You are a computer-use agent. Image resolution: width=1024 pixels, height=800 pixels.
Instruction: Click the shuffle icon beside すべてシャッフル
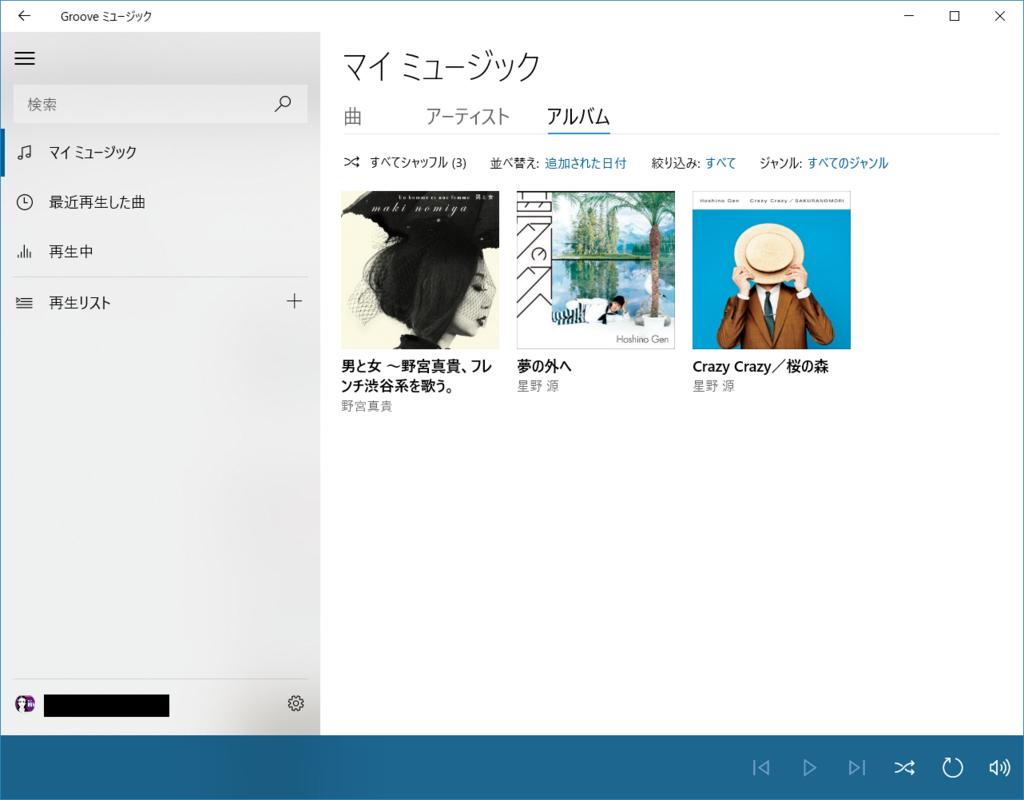[351, 162]
